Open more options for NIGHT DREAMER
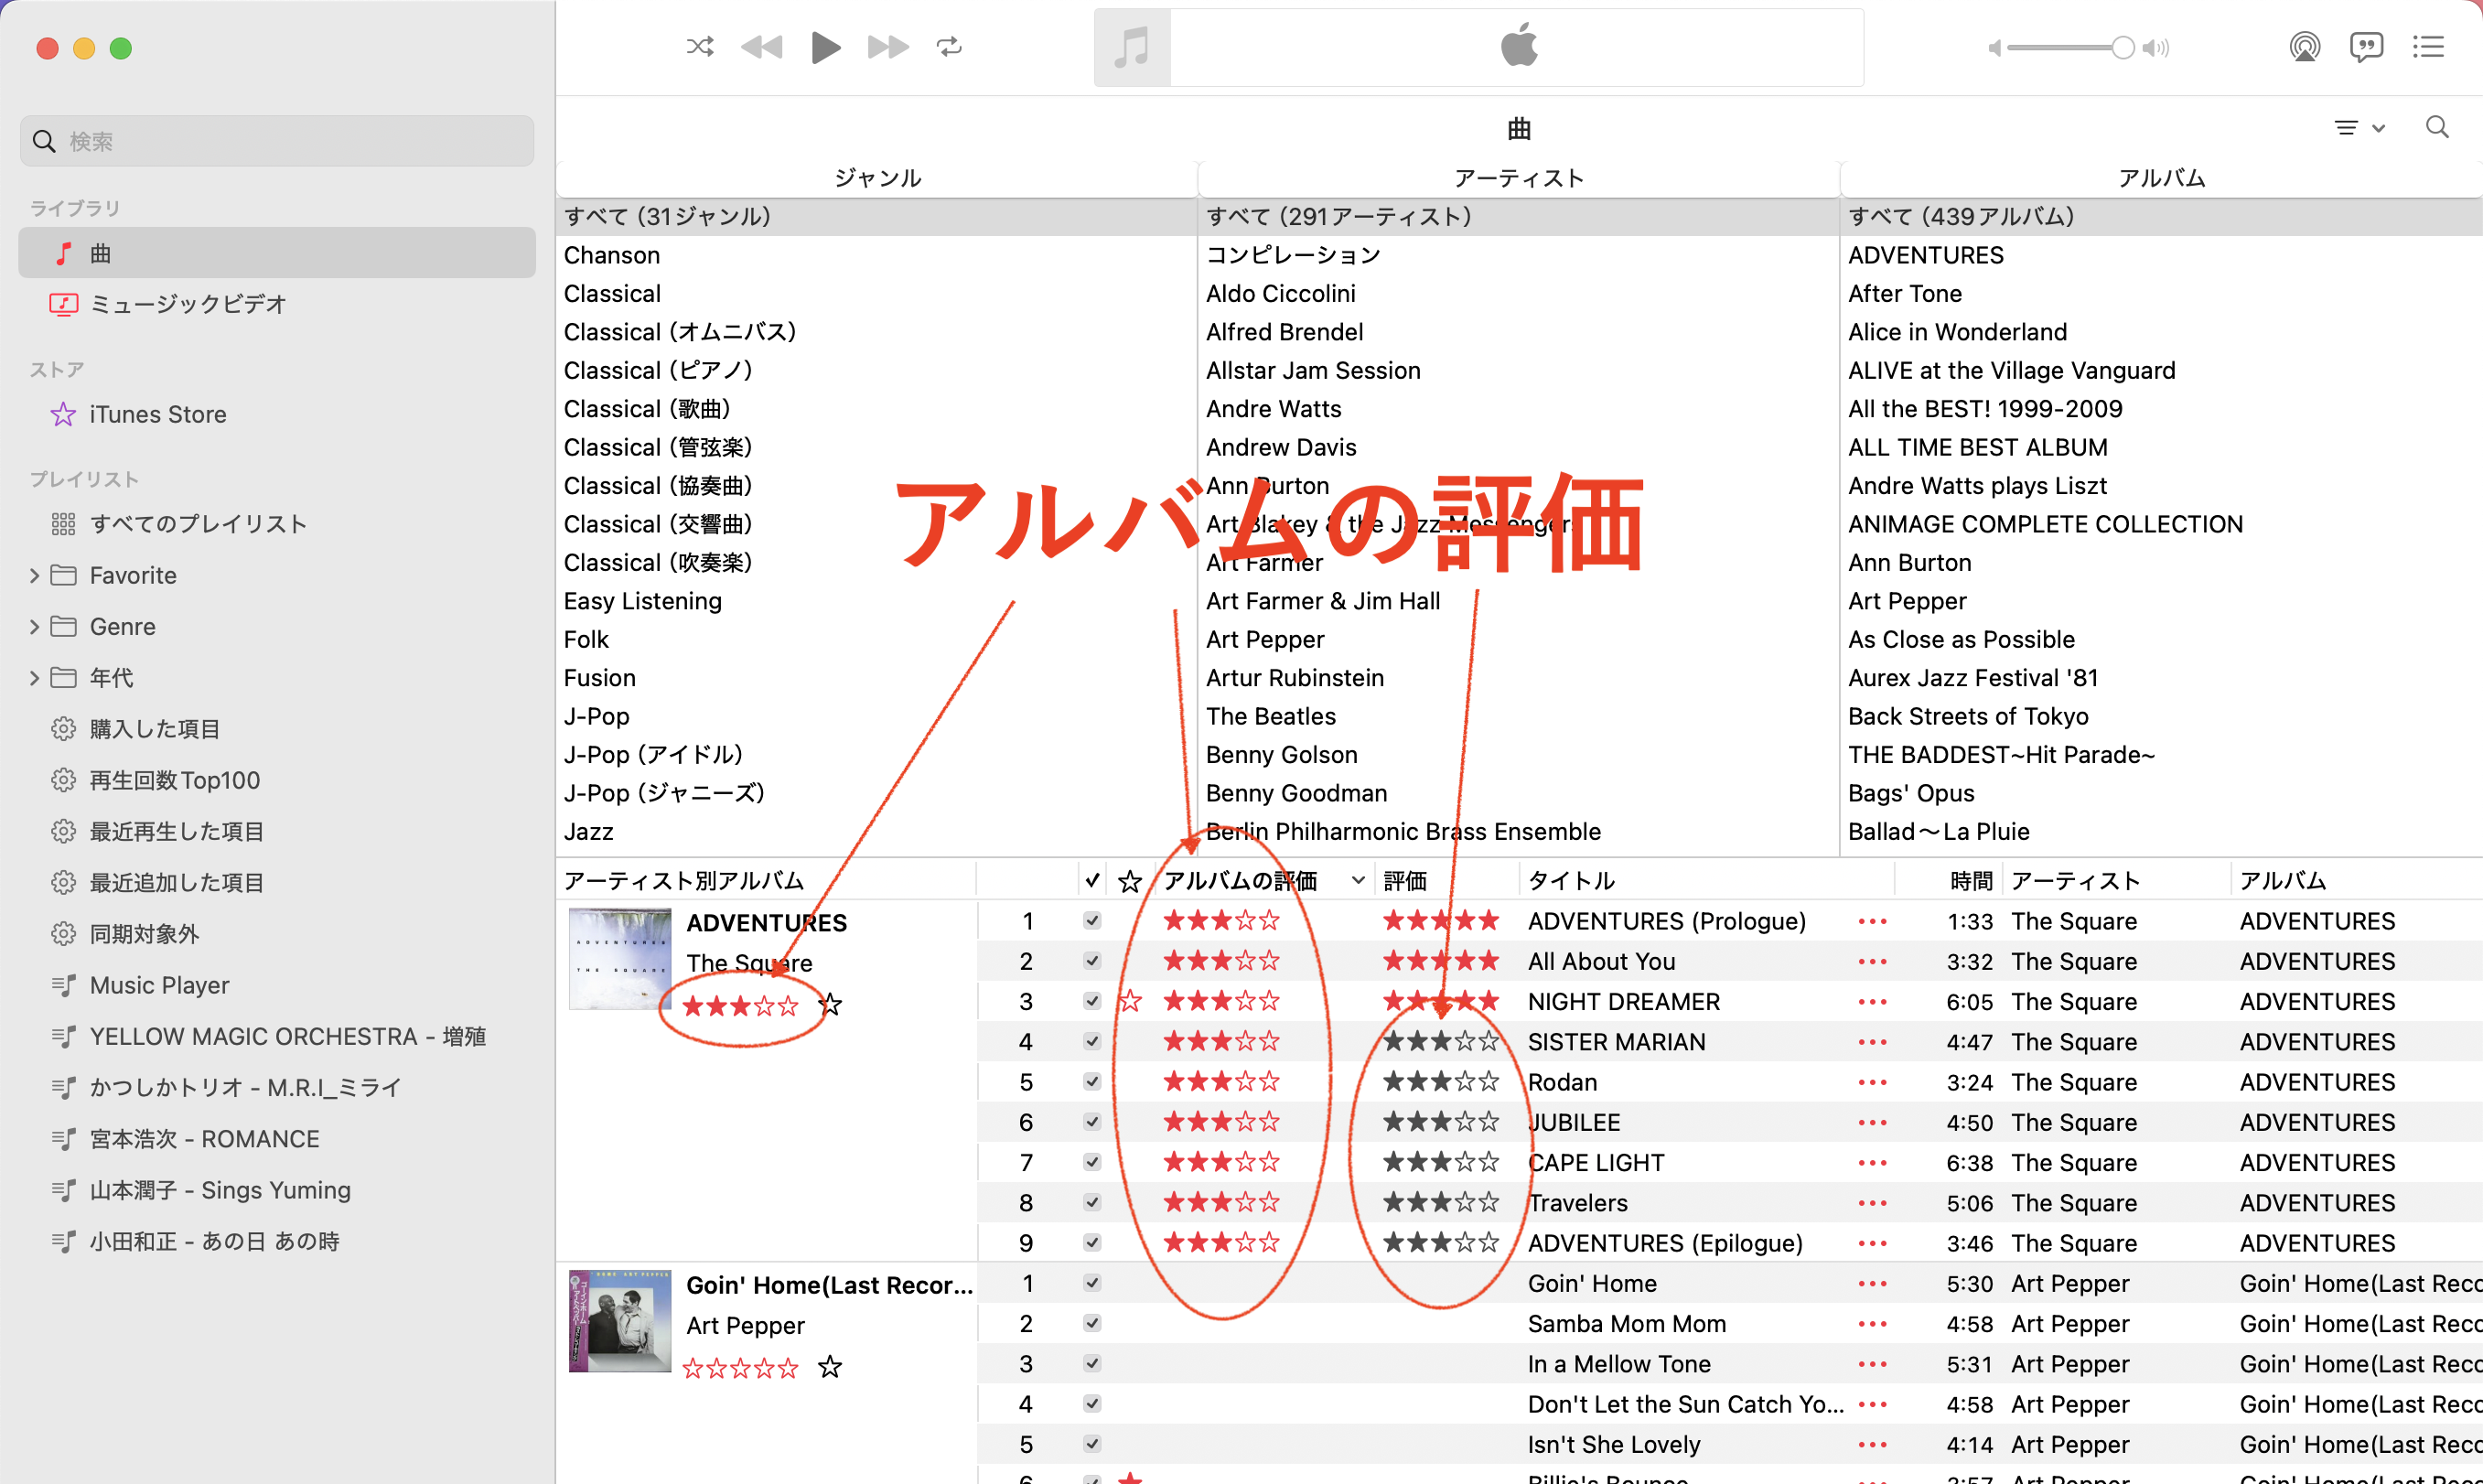The width and height of the screenshot is (2483, 1484). pyautogui.click(x=1872, y=1002)
